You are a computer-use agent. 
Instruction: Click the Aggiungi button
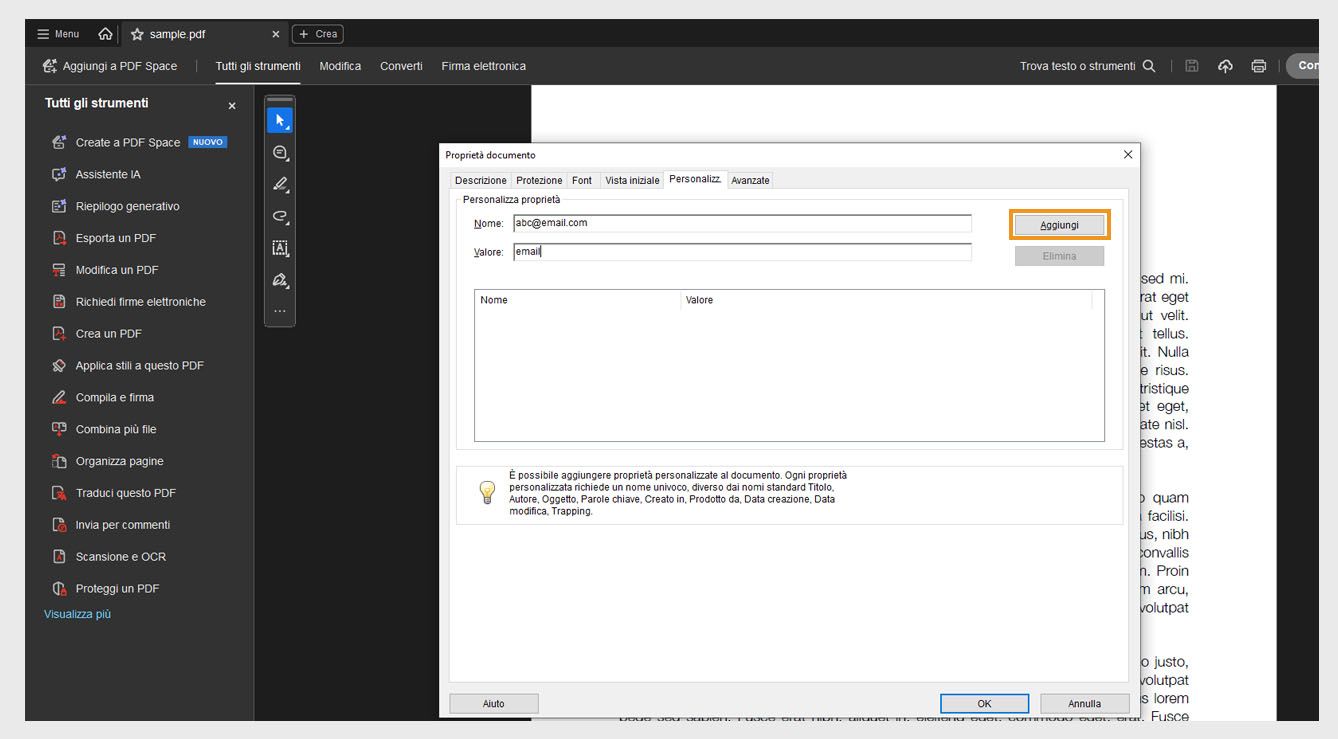[x=1059, y=225]
